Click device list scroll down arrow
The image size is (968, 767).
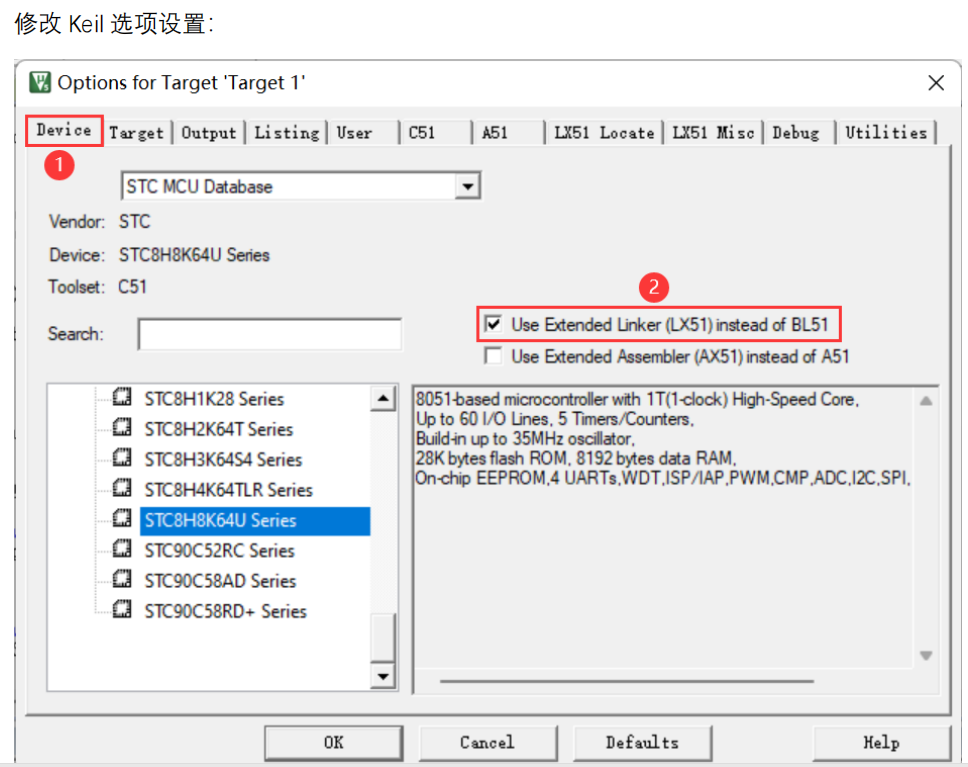pyautogui.click(x=383, y=676)
